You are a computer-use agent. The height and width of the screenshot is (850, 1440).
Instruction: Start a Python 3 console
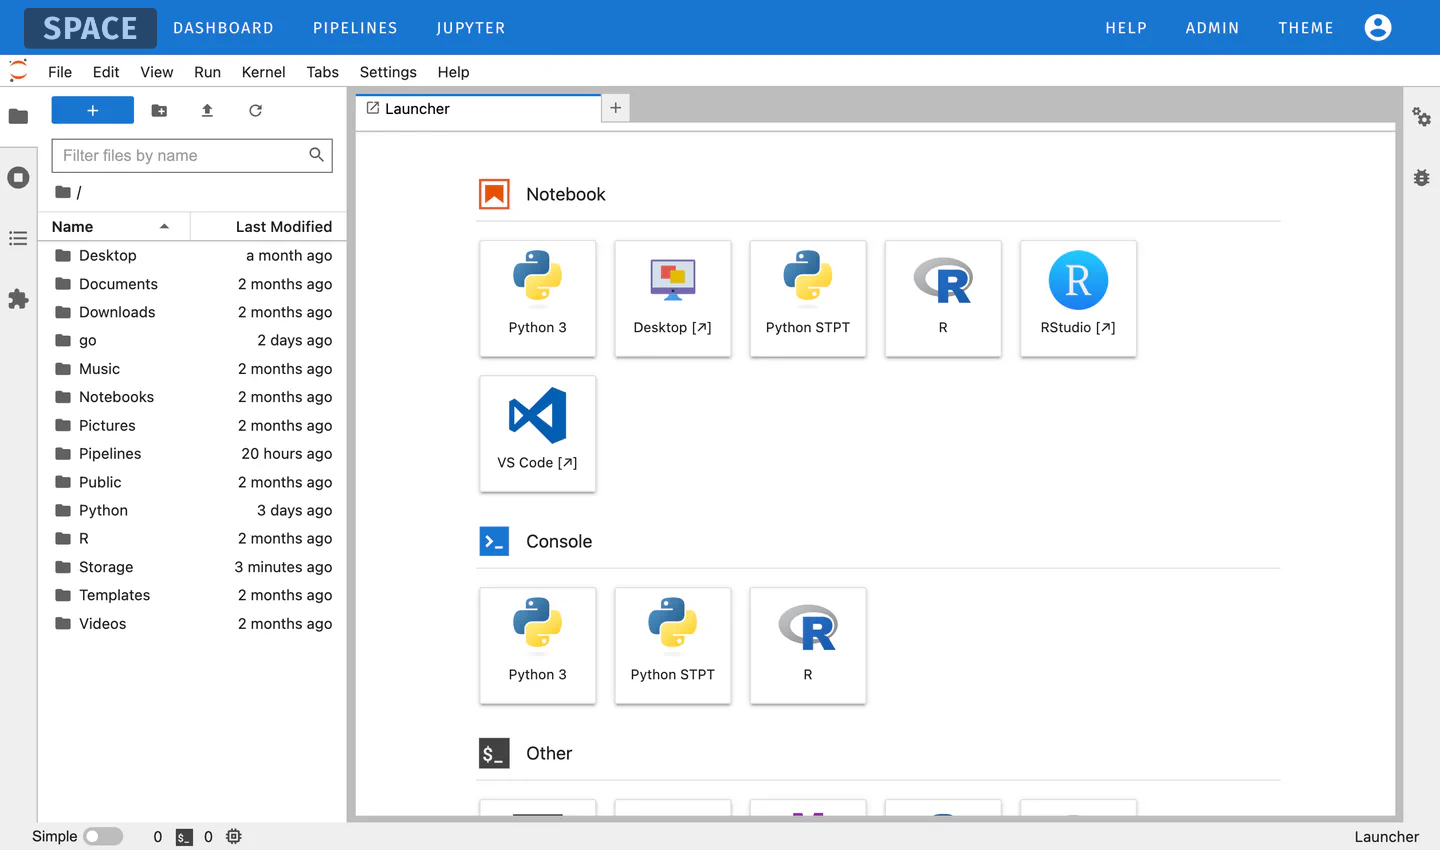click(538, 645)
